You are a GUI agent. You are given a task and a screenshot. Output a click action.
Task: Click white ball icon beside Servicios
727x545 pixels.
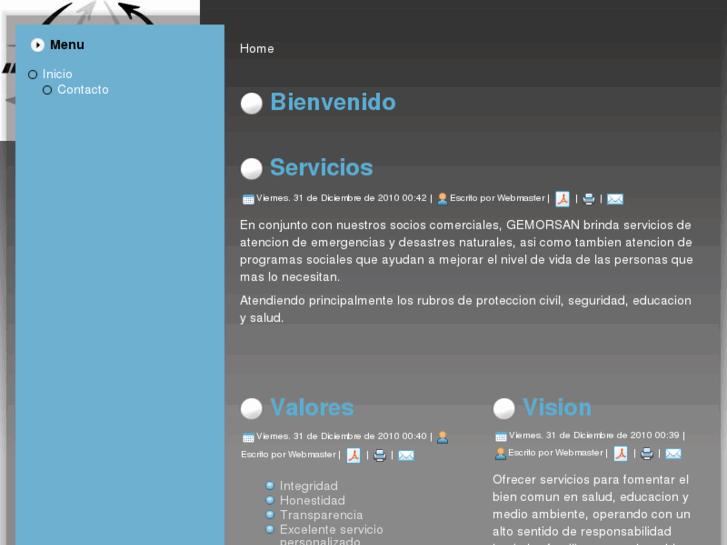pos(251,168)
